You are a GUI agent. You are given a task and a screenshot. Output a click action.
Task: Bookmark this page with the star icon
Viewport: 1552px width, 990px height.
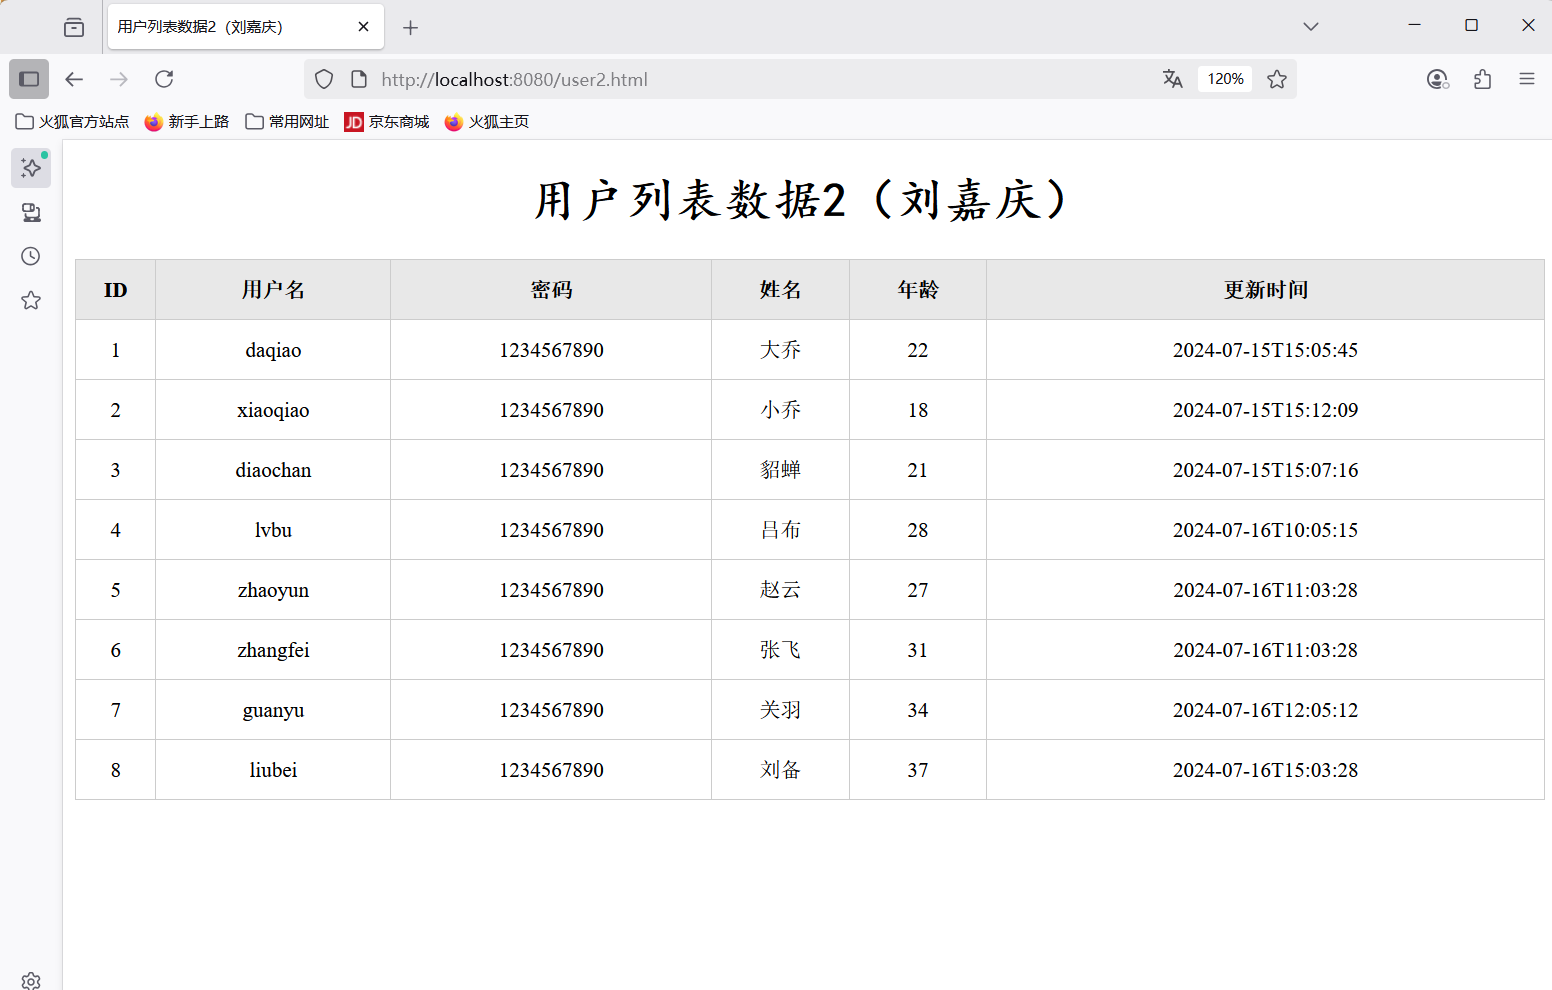1277,79
